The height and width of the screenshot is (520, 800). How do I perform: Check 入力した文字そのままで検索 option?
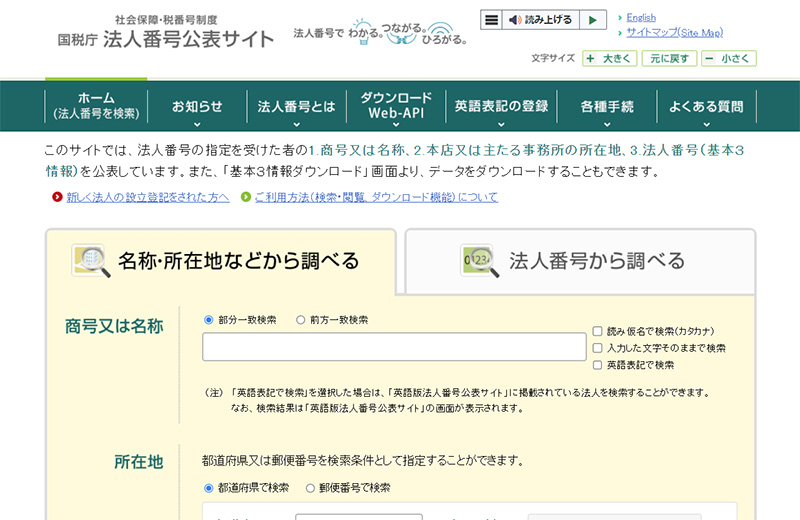597,348
